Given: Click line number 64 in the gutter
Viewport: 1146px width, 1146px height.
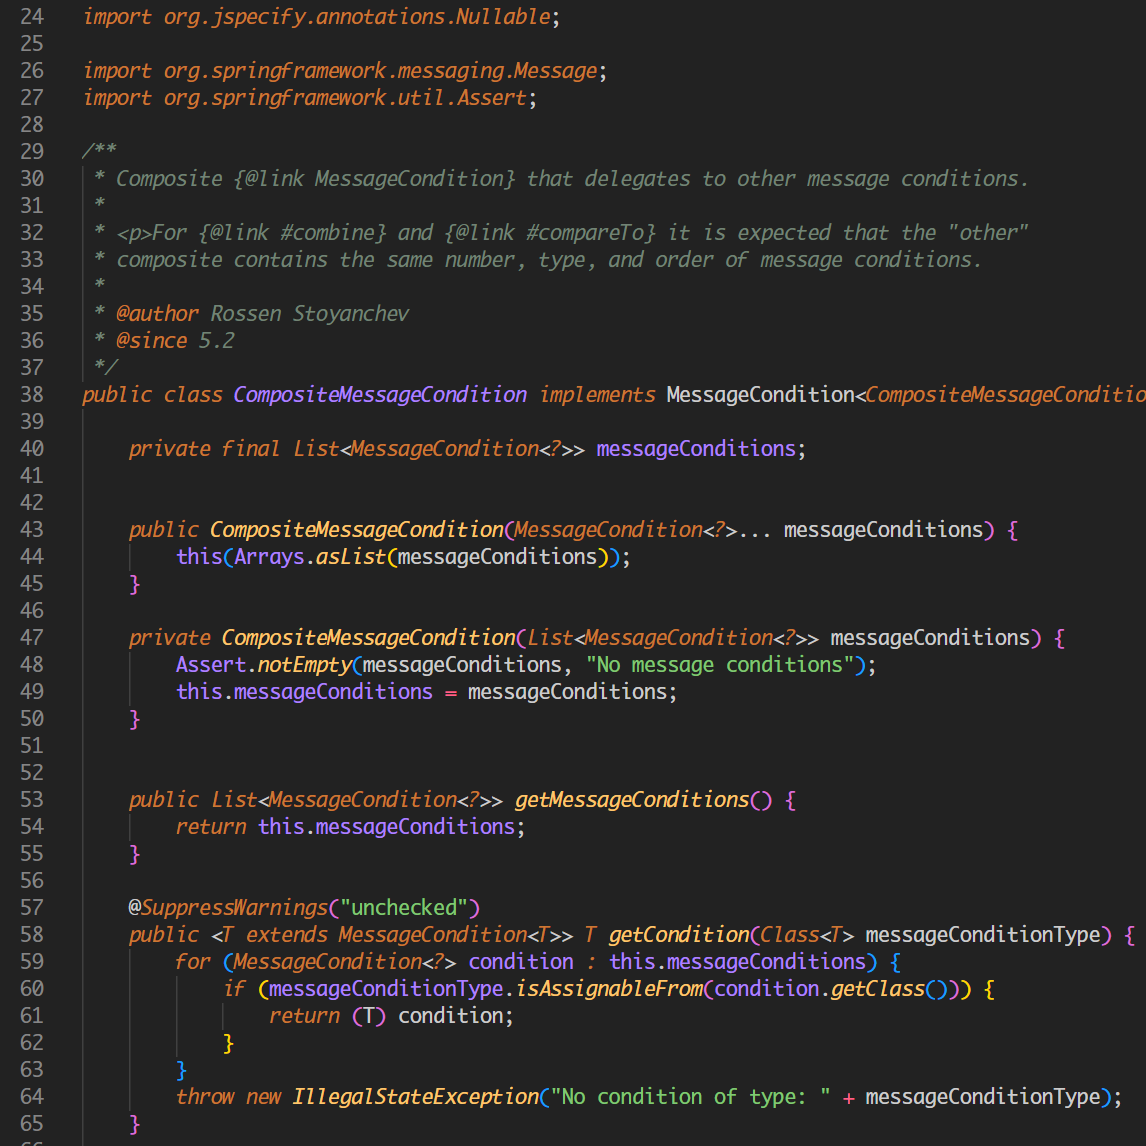Looking at the screenshot, I should 31,1096.
